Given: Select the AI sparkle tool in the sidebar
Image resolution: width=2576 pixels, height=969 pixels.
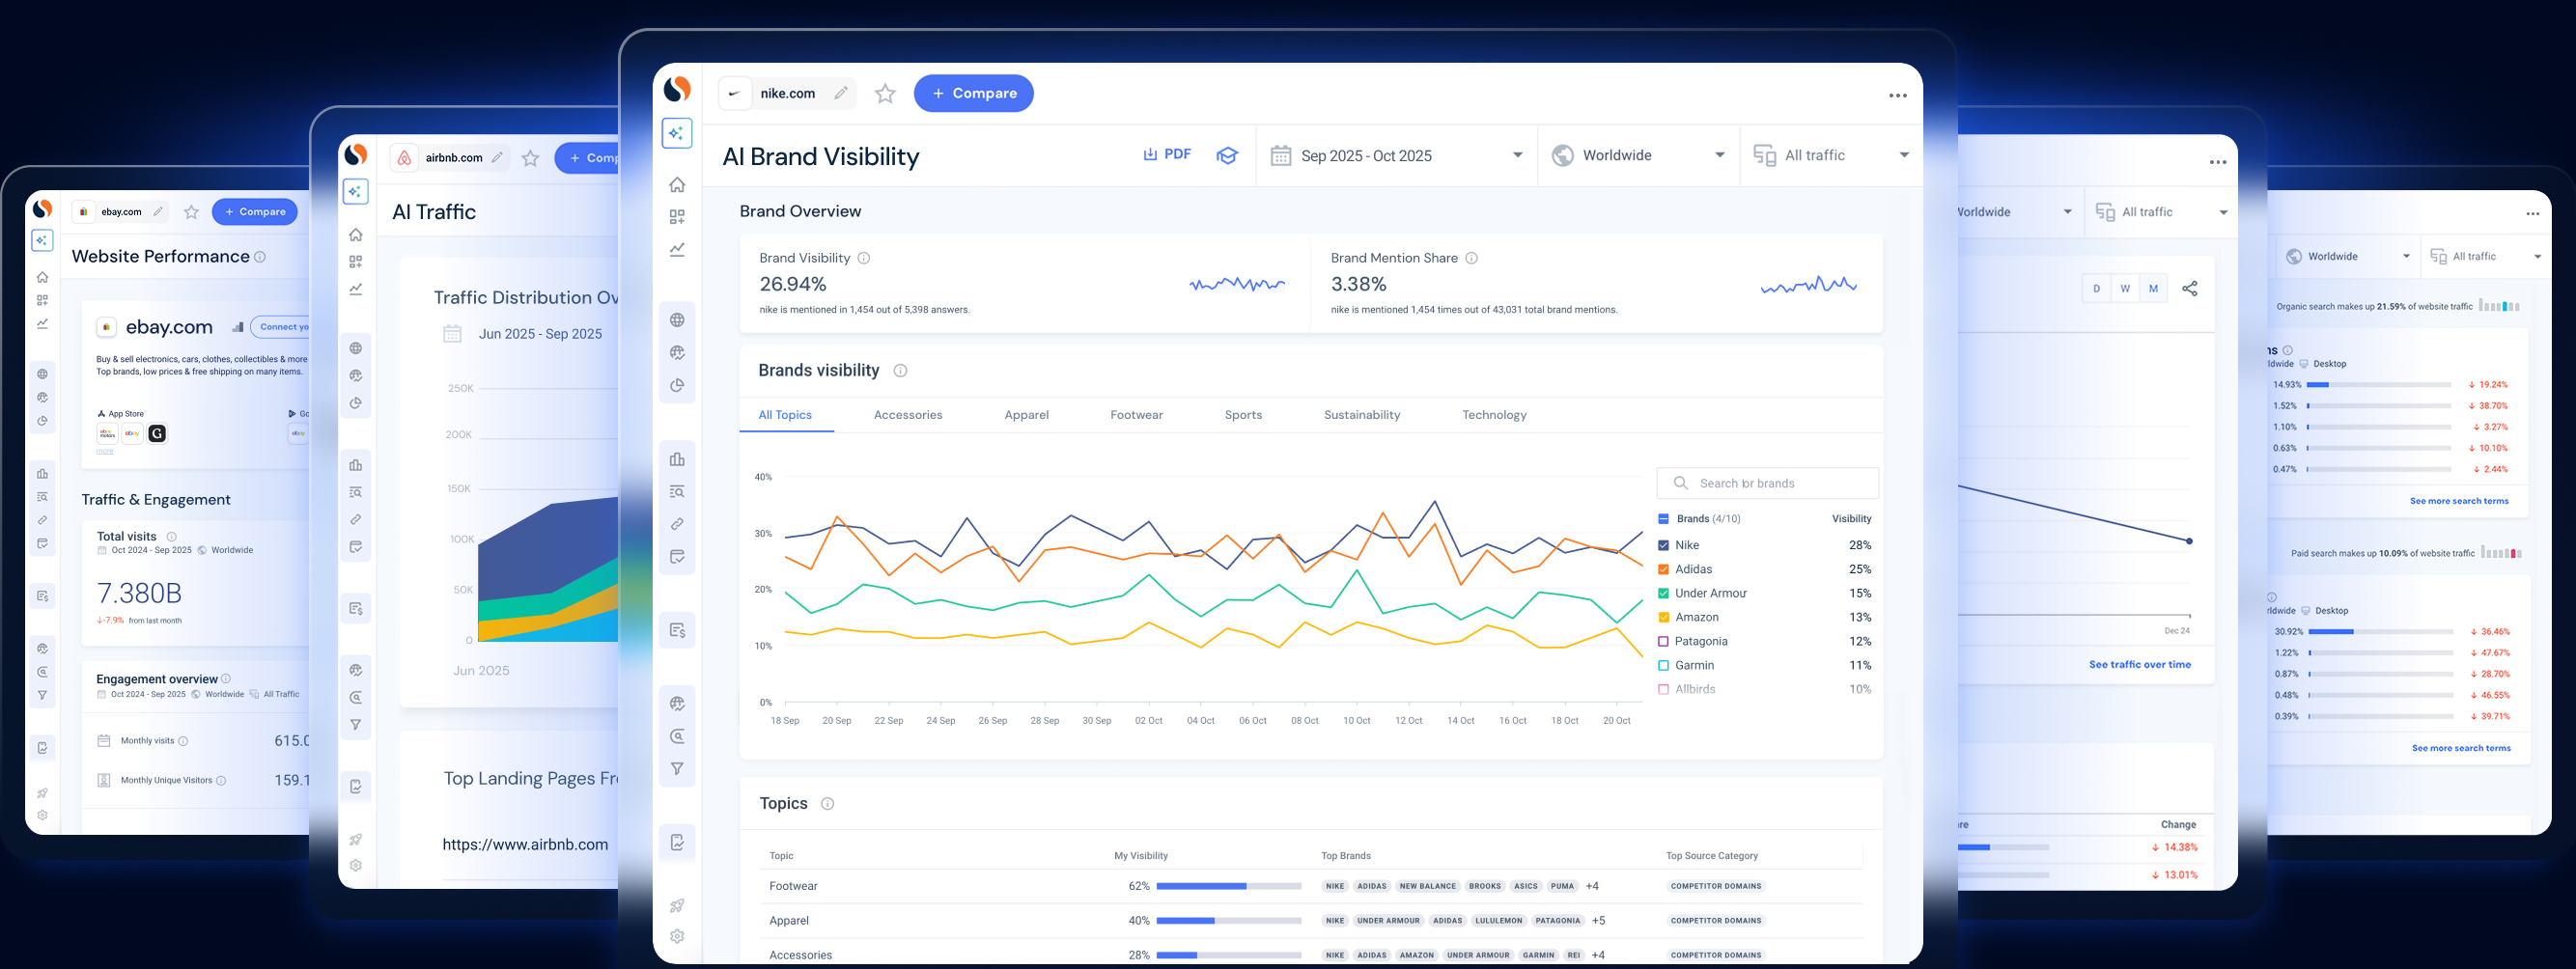Looking at the screenshot, I should tap(677, 133).
